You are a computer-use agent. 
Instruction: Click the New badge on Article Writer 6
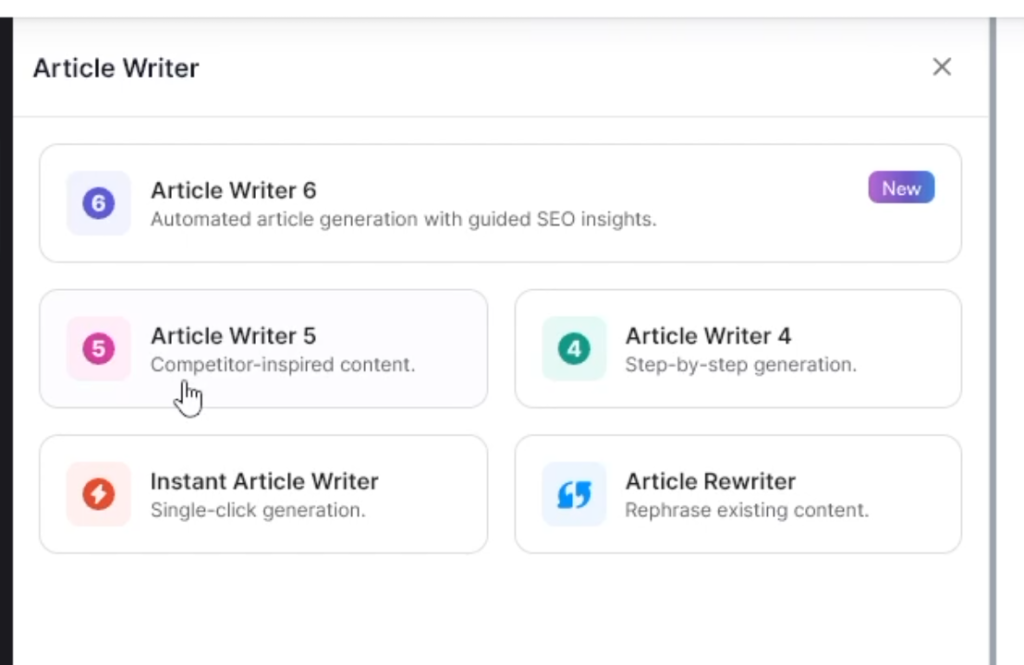tap(900, 187)
